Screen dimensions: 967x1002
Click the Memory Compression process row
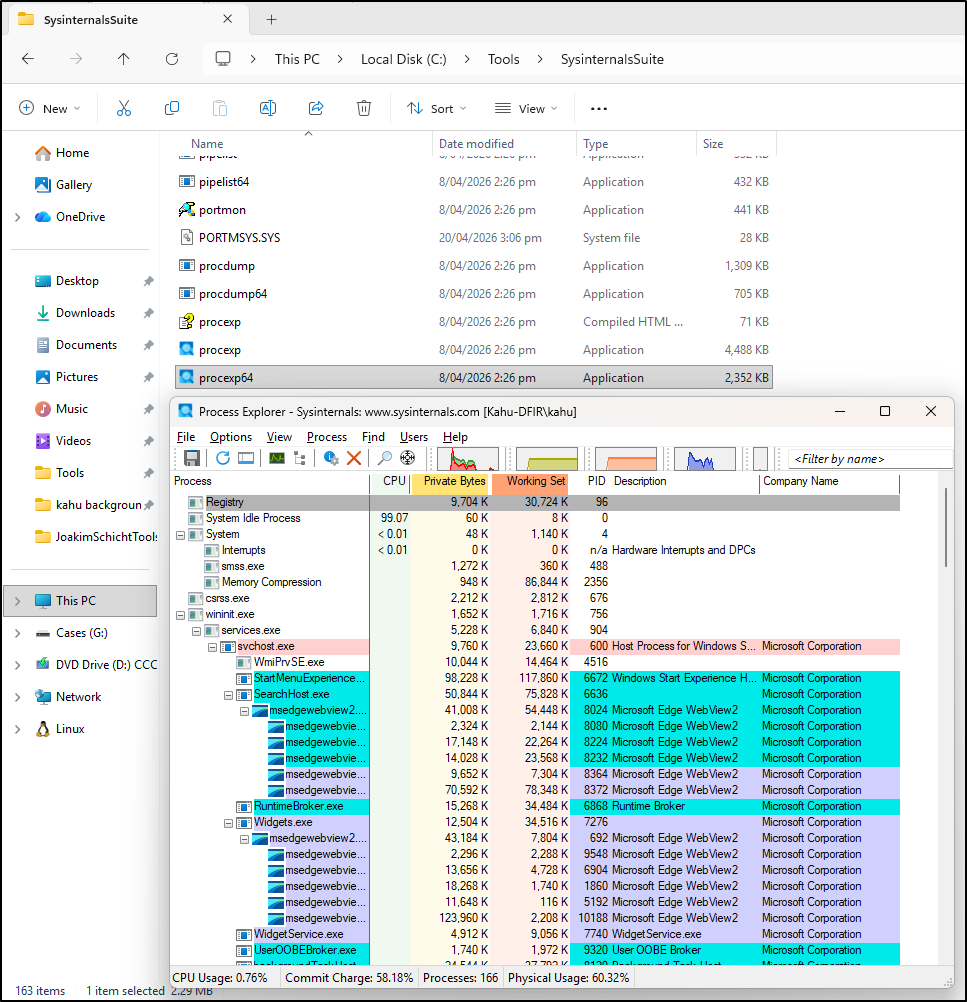click(537, 583)
